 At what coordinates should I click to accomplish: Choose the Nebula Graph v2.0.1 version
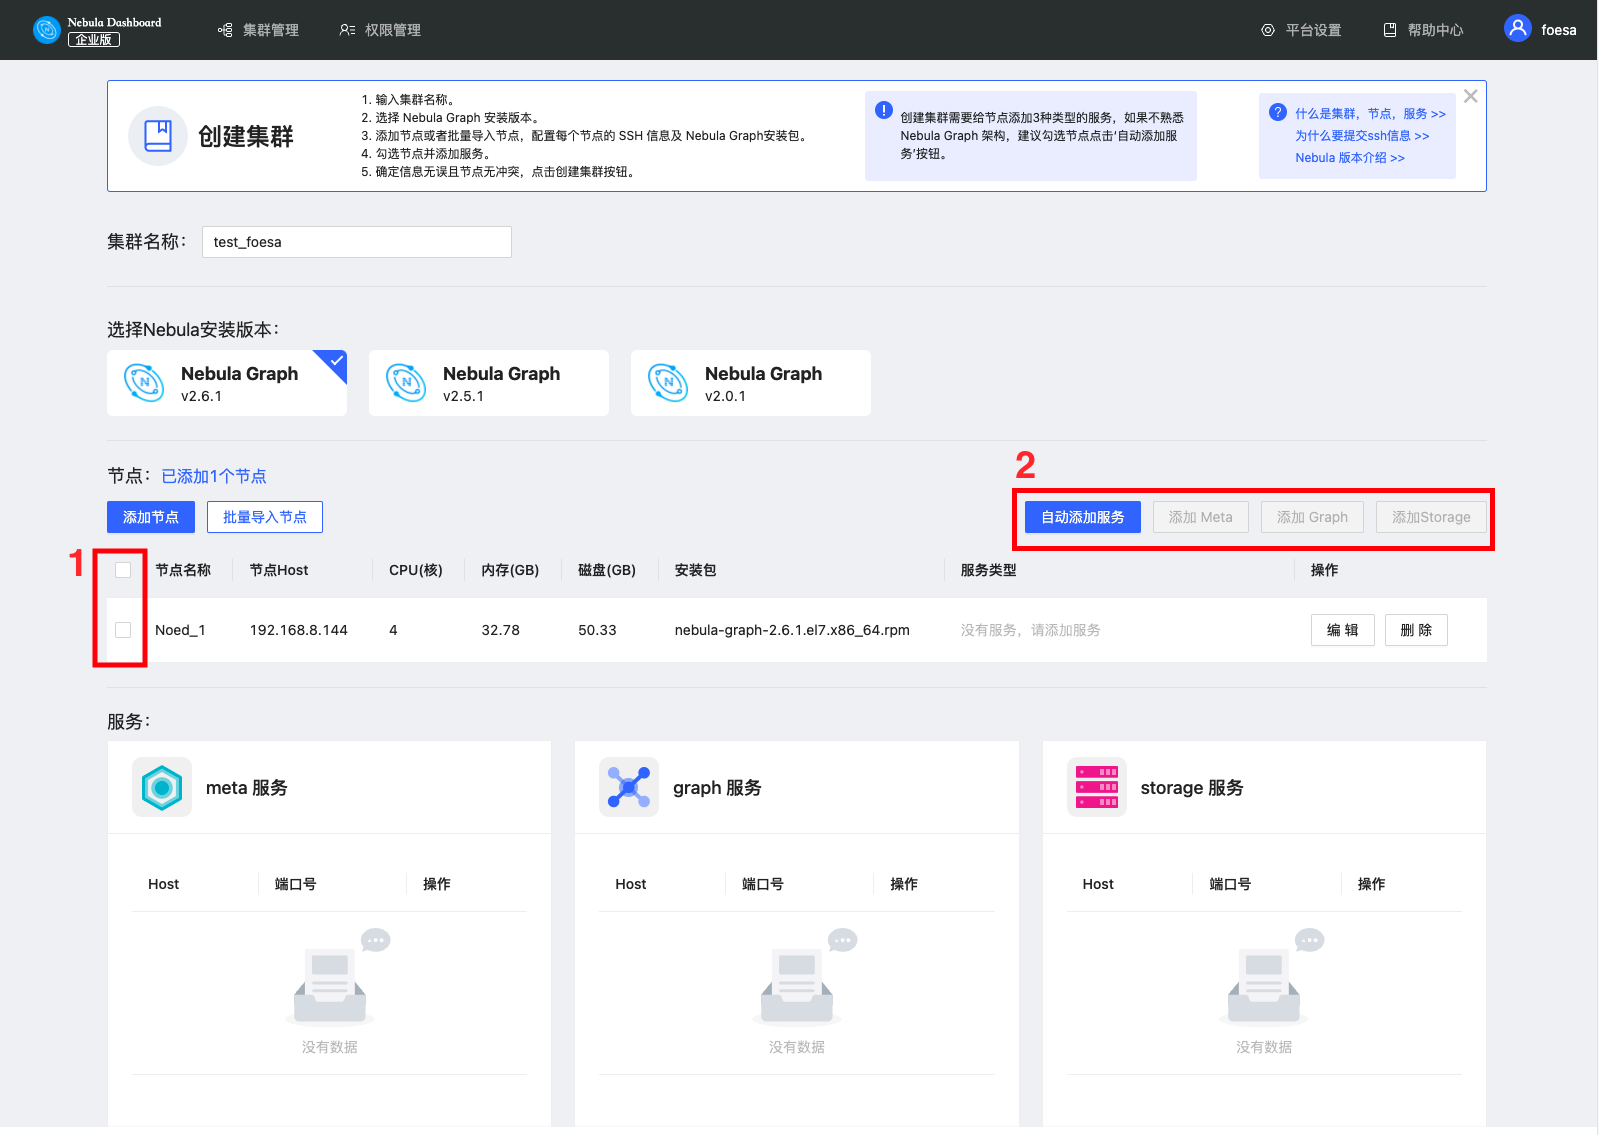[750, 383]
